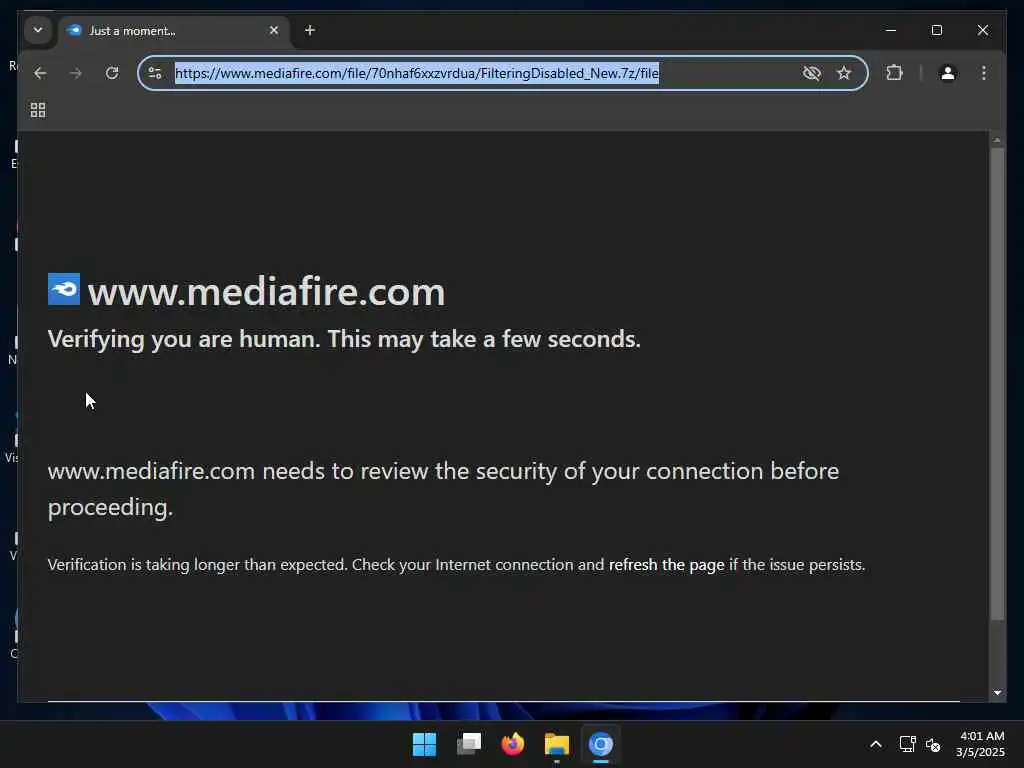Open the clock showing 4:01 AM
The image size is (1024, 768).
[x=981, y=744]
